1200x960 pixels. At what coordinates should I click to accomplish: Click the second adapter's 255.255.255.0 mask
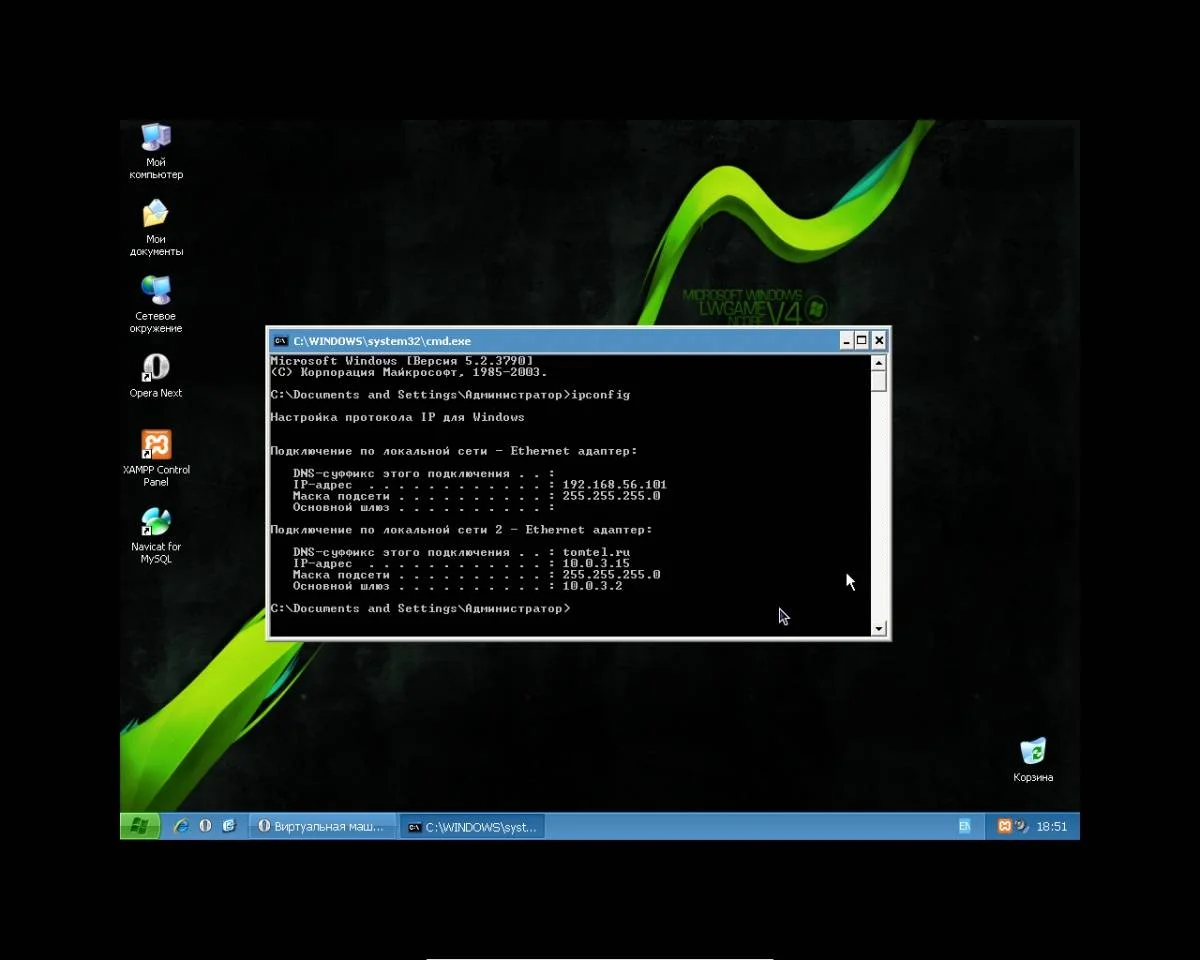click(611, 575)
